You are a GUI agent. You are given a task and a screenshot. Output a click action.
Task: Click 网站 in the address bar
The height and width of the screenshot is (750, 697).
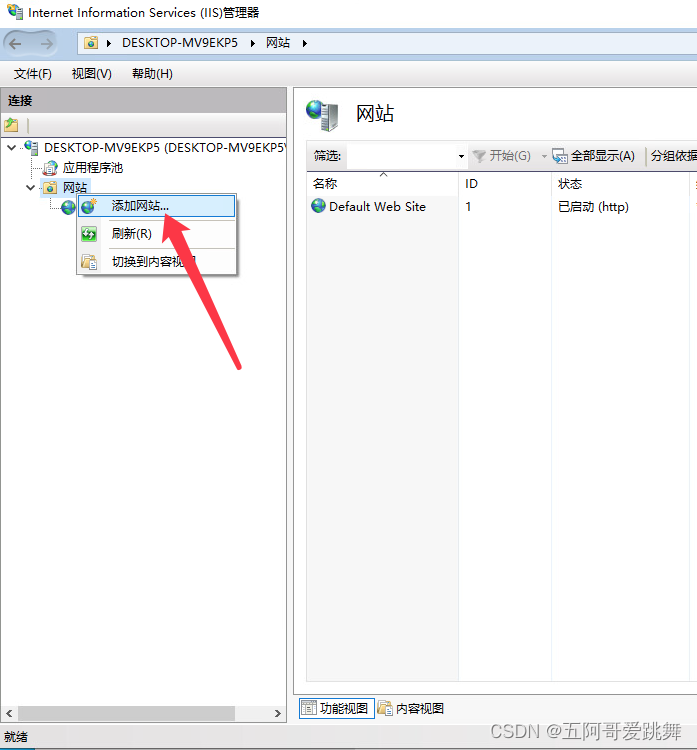pos(278,43)
